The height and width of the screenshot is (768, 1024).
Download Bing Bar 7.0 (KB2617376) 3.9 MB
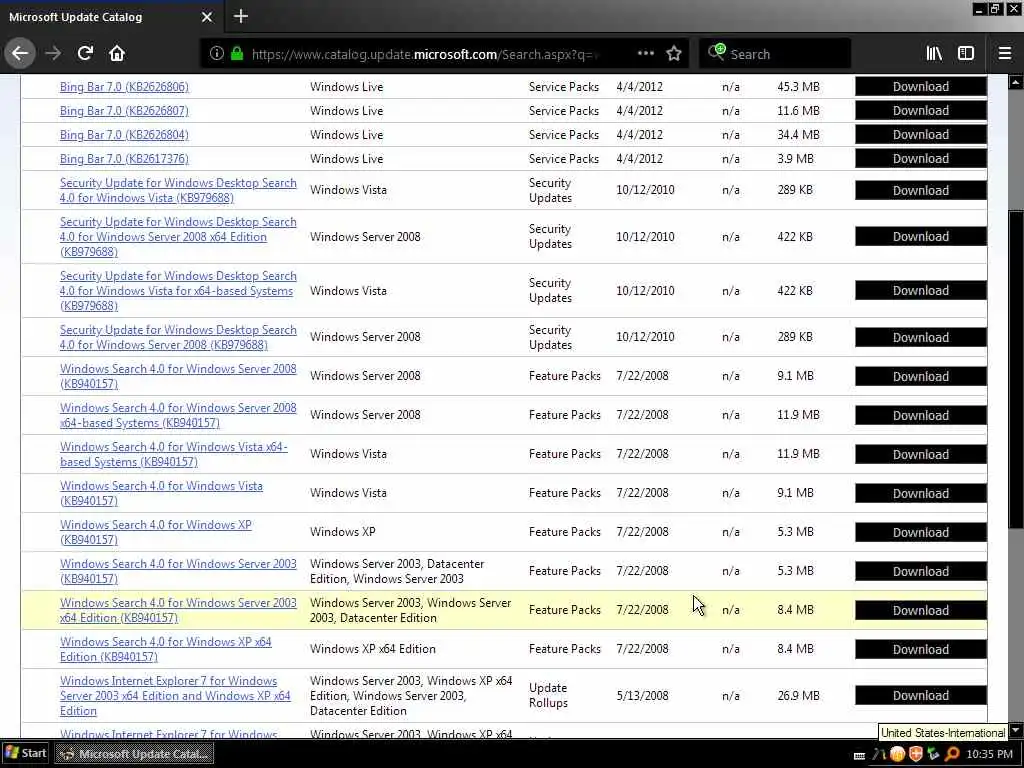click(x=920, y=159)
